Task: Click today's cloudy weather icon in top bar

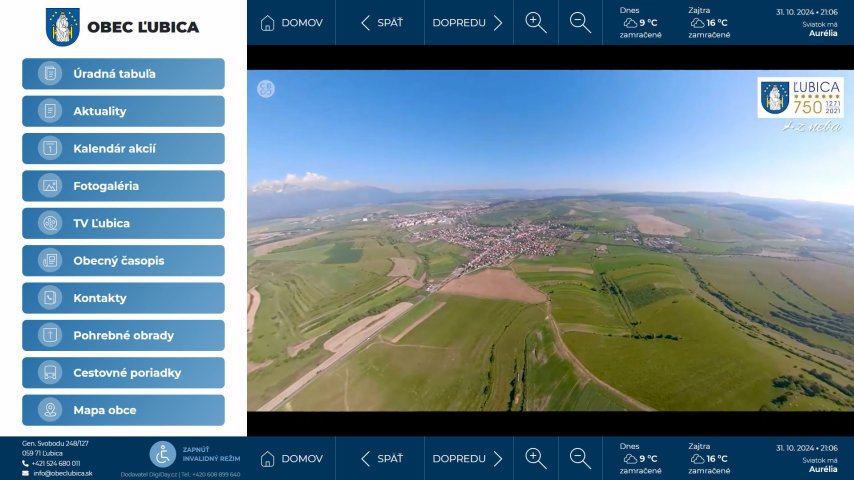Action: coord(629,22)
